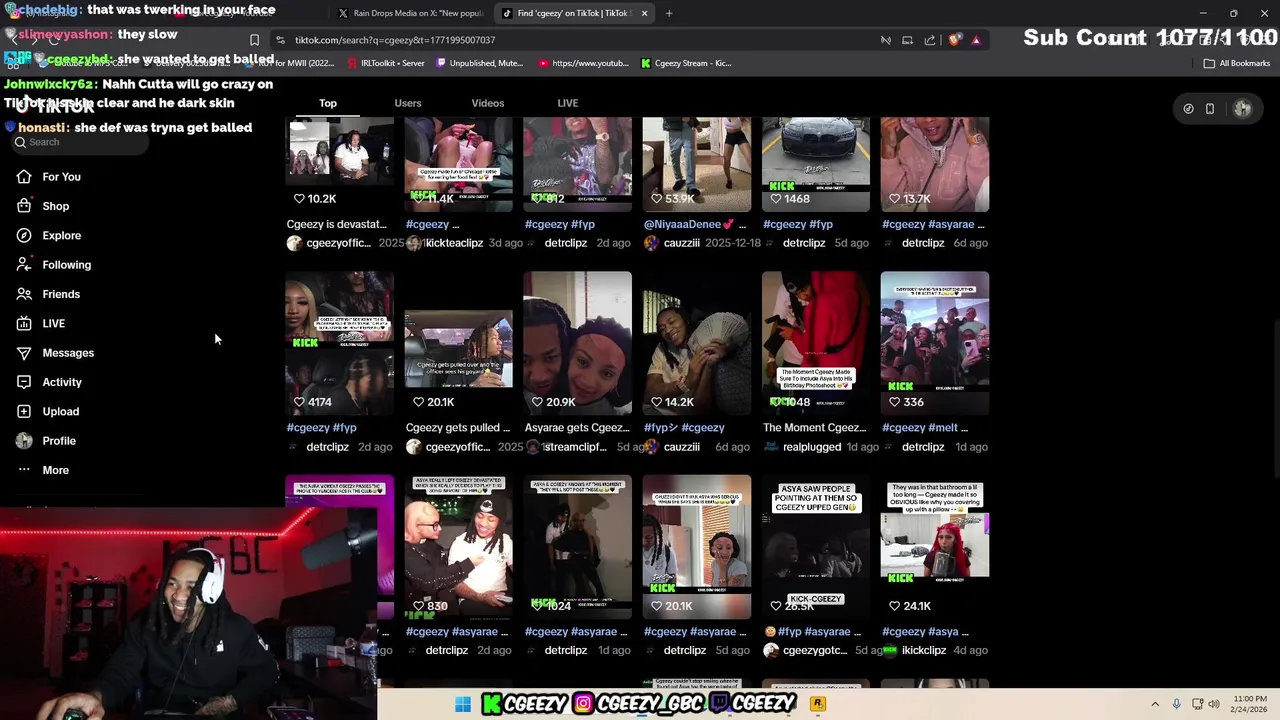Image resolution: width=1280 pixels, height=720 pixels.
Task: Switch to the Users results tab
Action: (408, 103)
